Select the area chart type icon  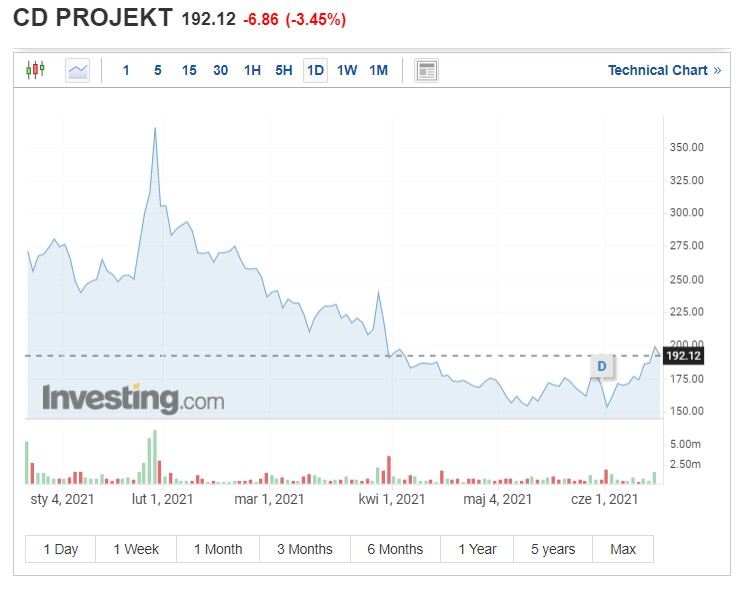[78, 71]
